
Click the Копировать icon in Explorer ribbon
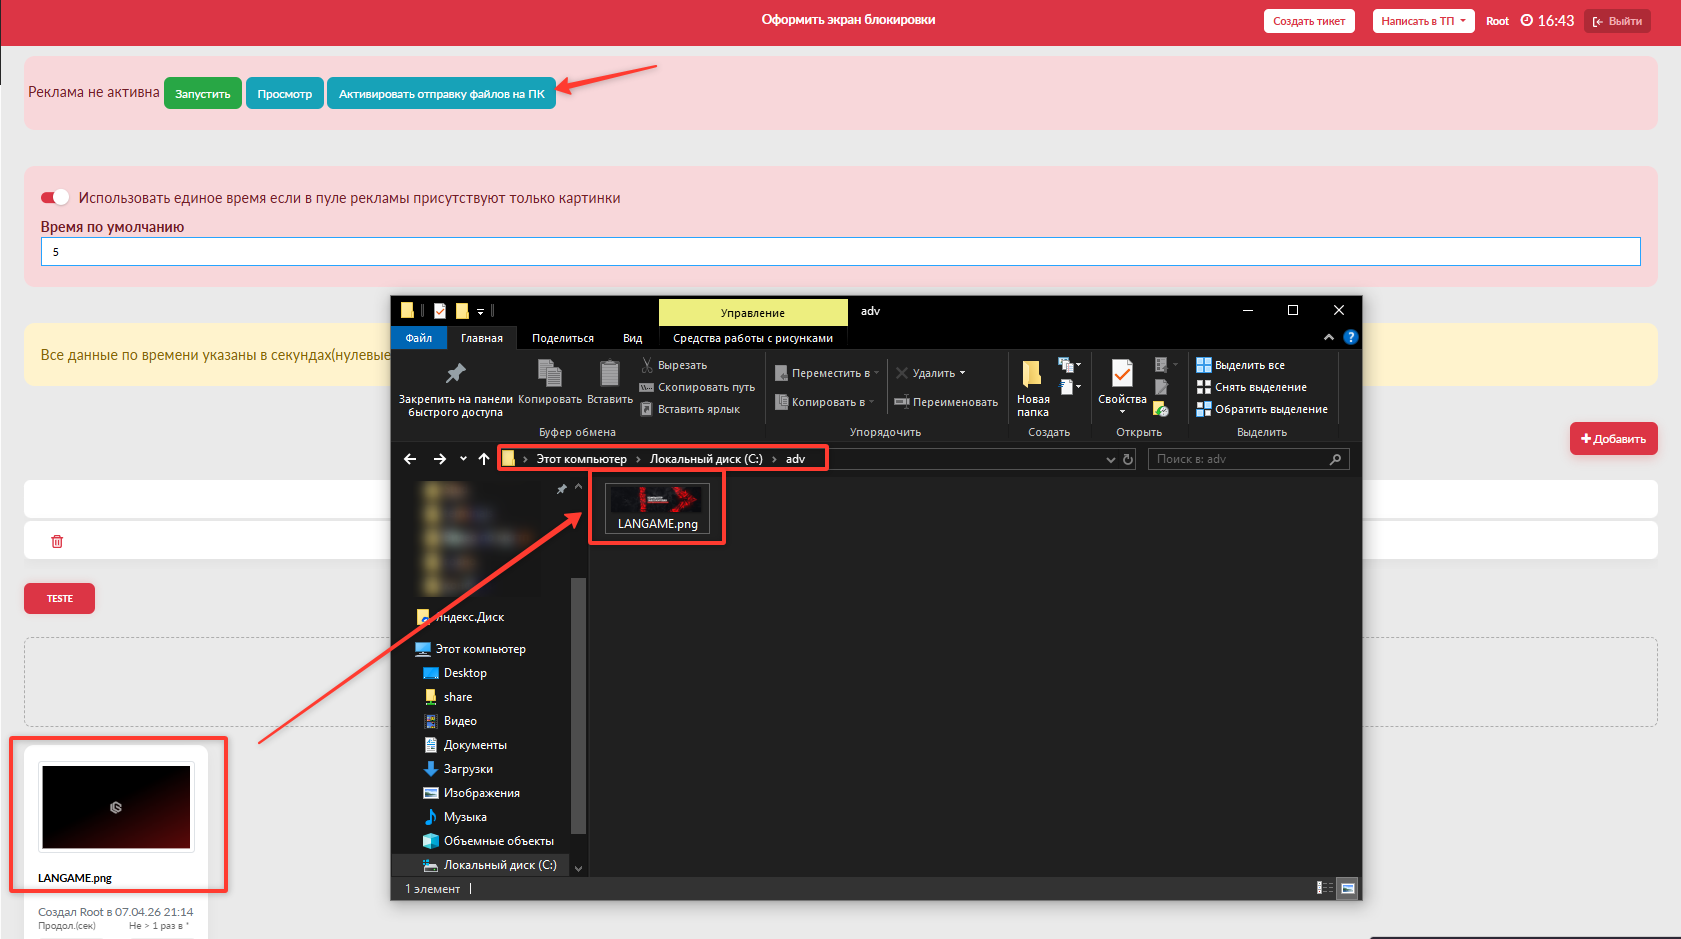(550, 384)
